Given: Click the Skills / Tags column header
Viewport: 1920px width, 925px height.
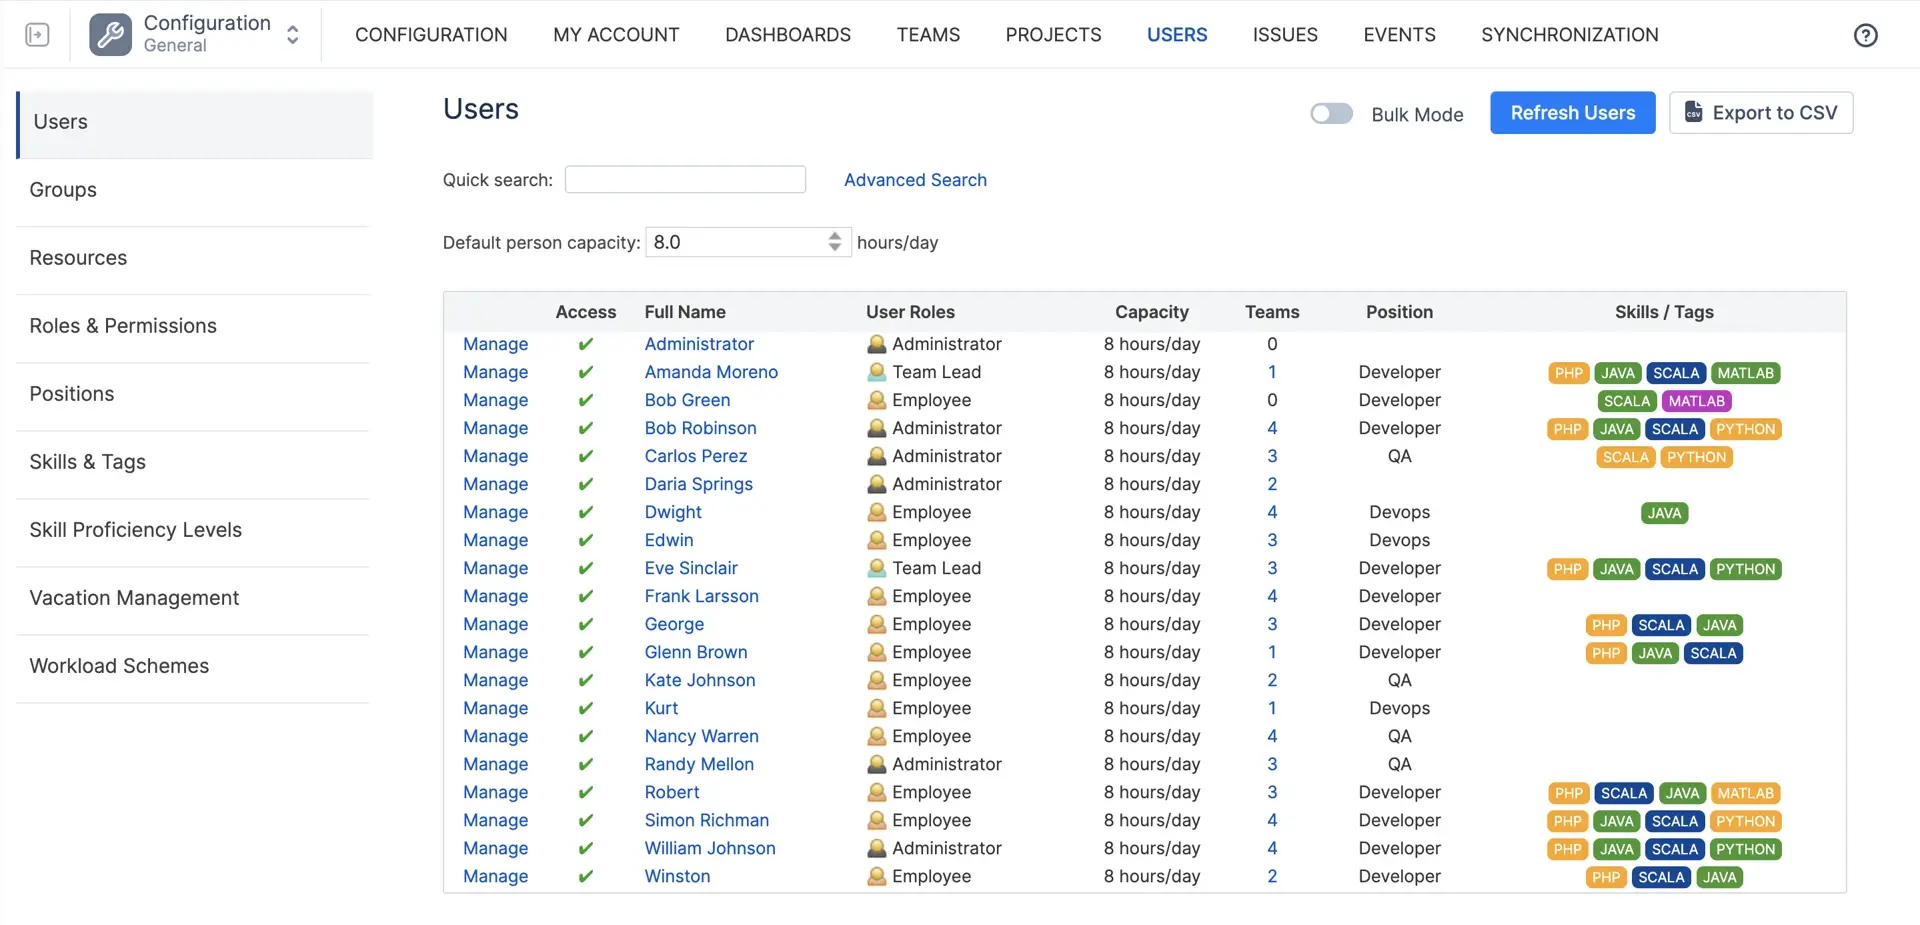Looking at the screenshot, I should [x=1664, y=312].
